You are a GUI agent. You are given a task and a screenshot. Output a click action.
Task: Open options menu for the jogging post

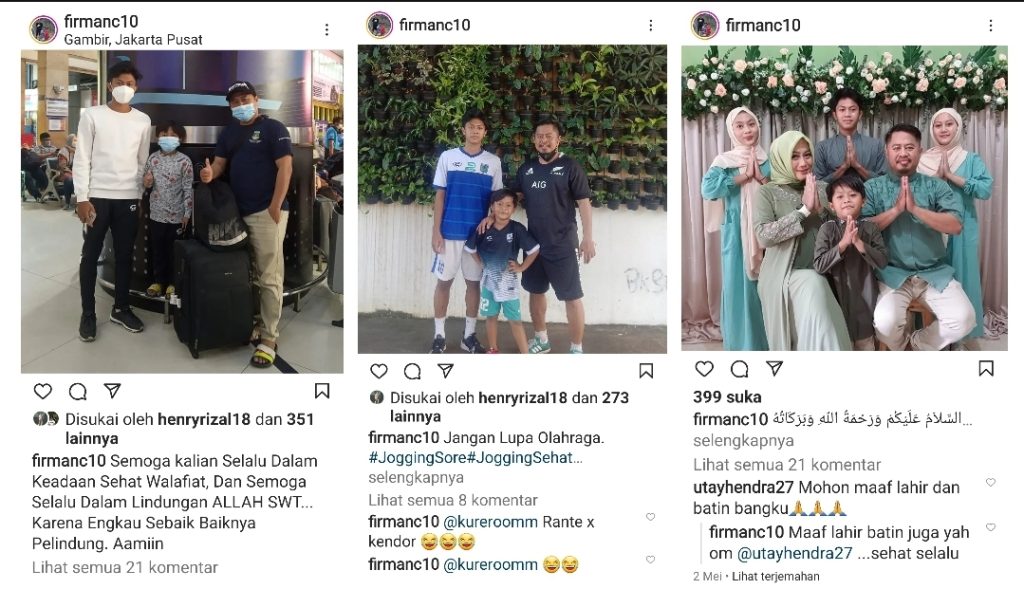click(650, 25)
